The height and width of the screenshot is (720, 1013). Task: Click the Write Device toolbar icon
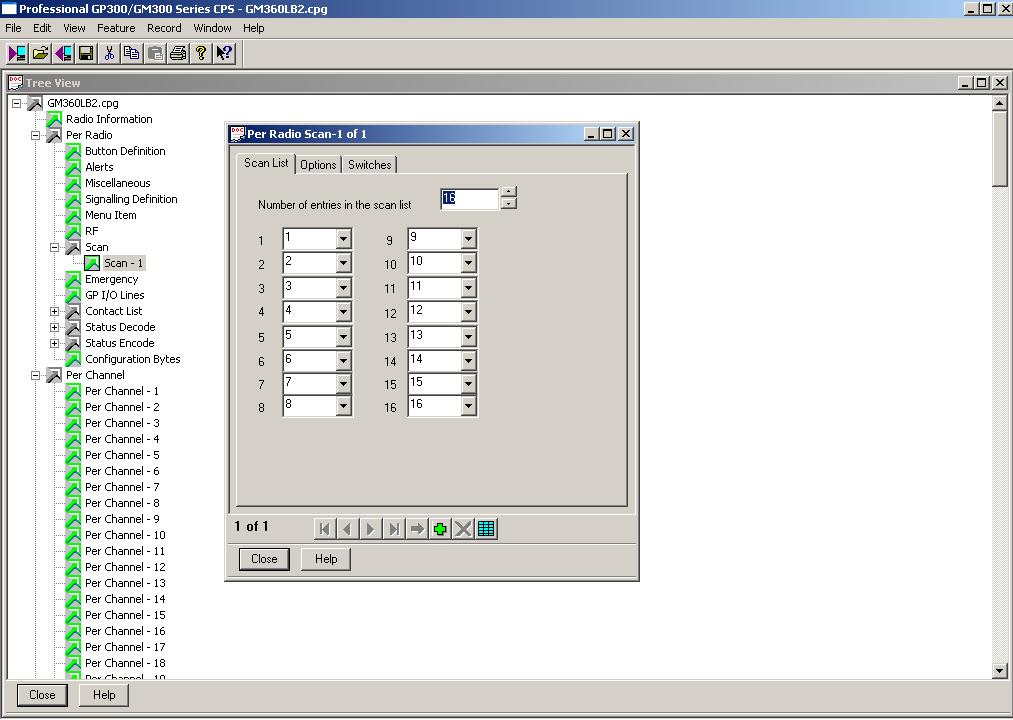click(63, 53)
